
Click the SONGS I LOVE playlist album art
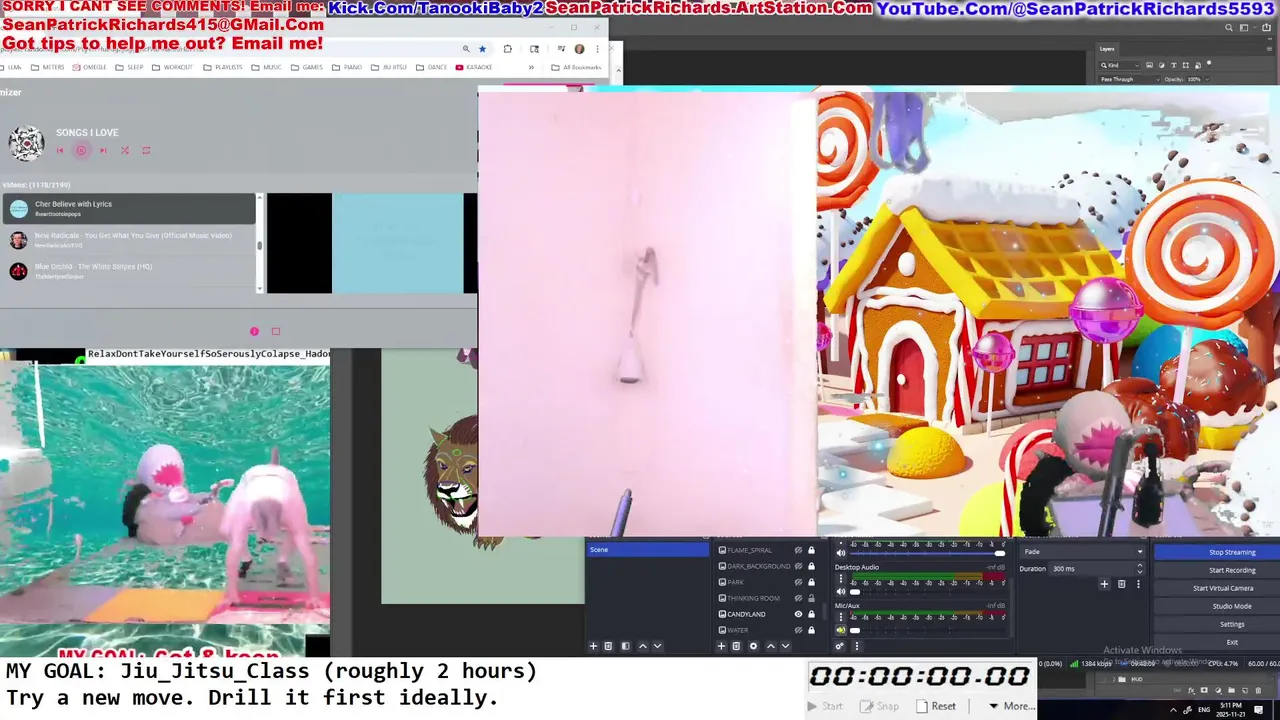click(x=26, y=142)
